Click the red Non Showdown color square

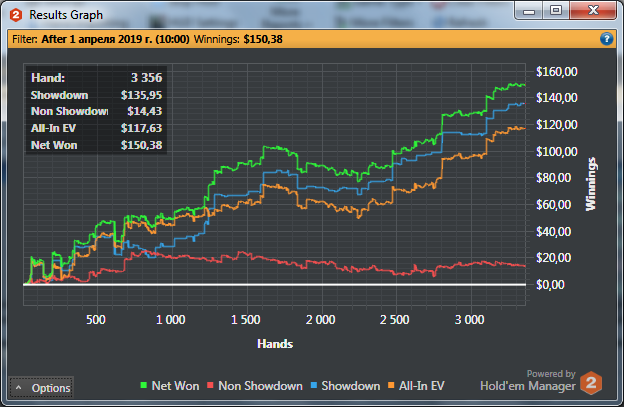[x=211, y=385]
